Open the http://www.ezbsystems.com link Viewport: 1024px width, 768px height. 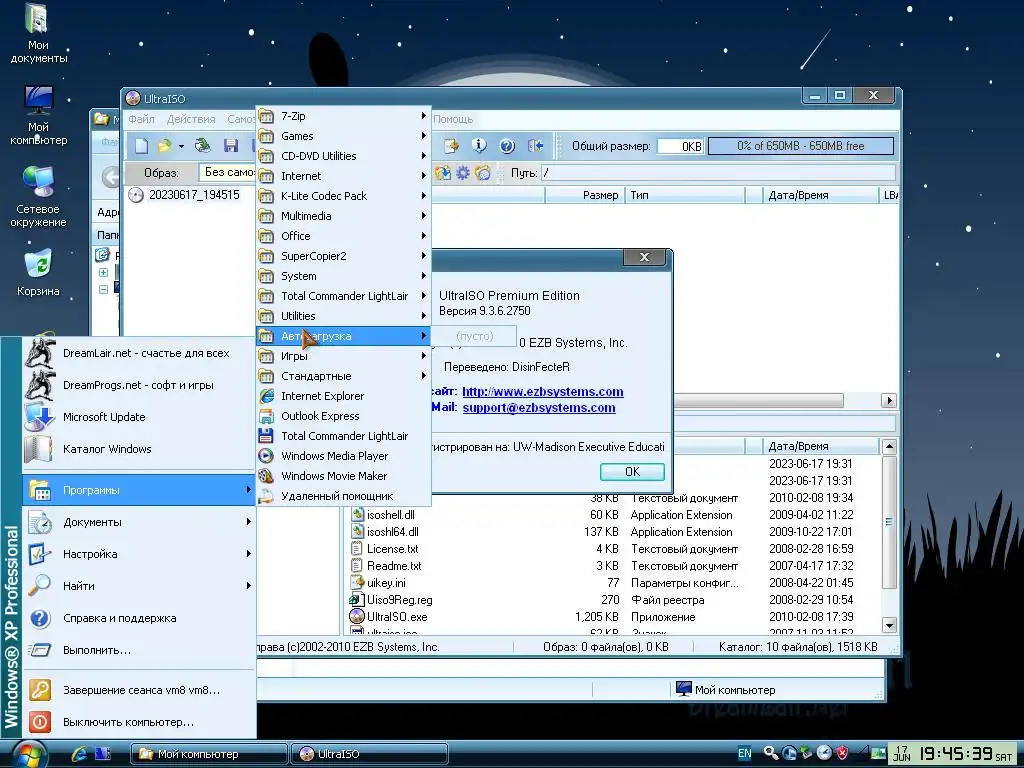click(543, 392)
